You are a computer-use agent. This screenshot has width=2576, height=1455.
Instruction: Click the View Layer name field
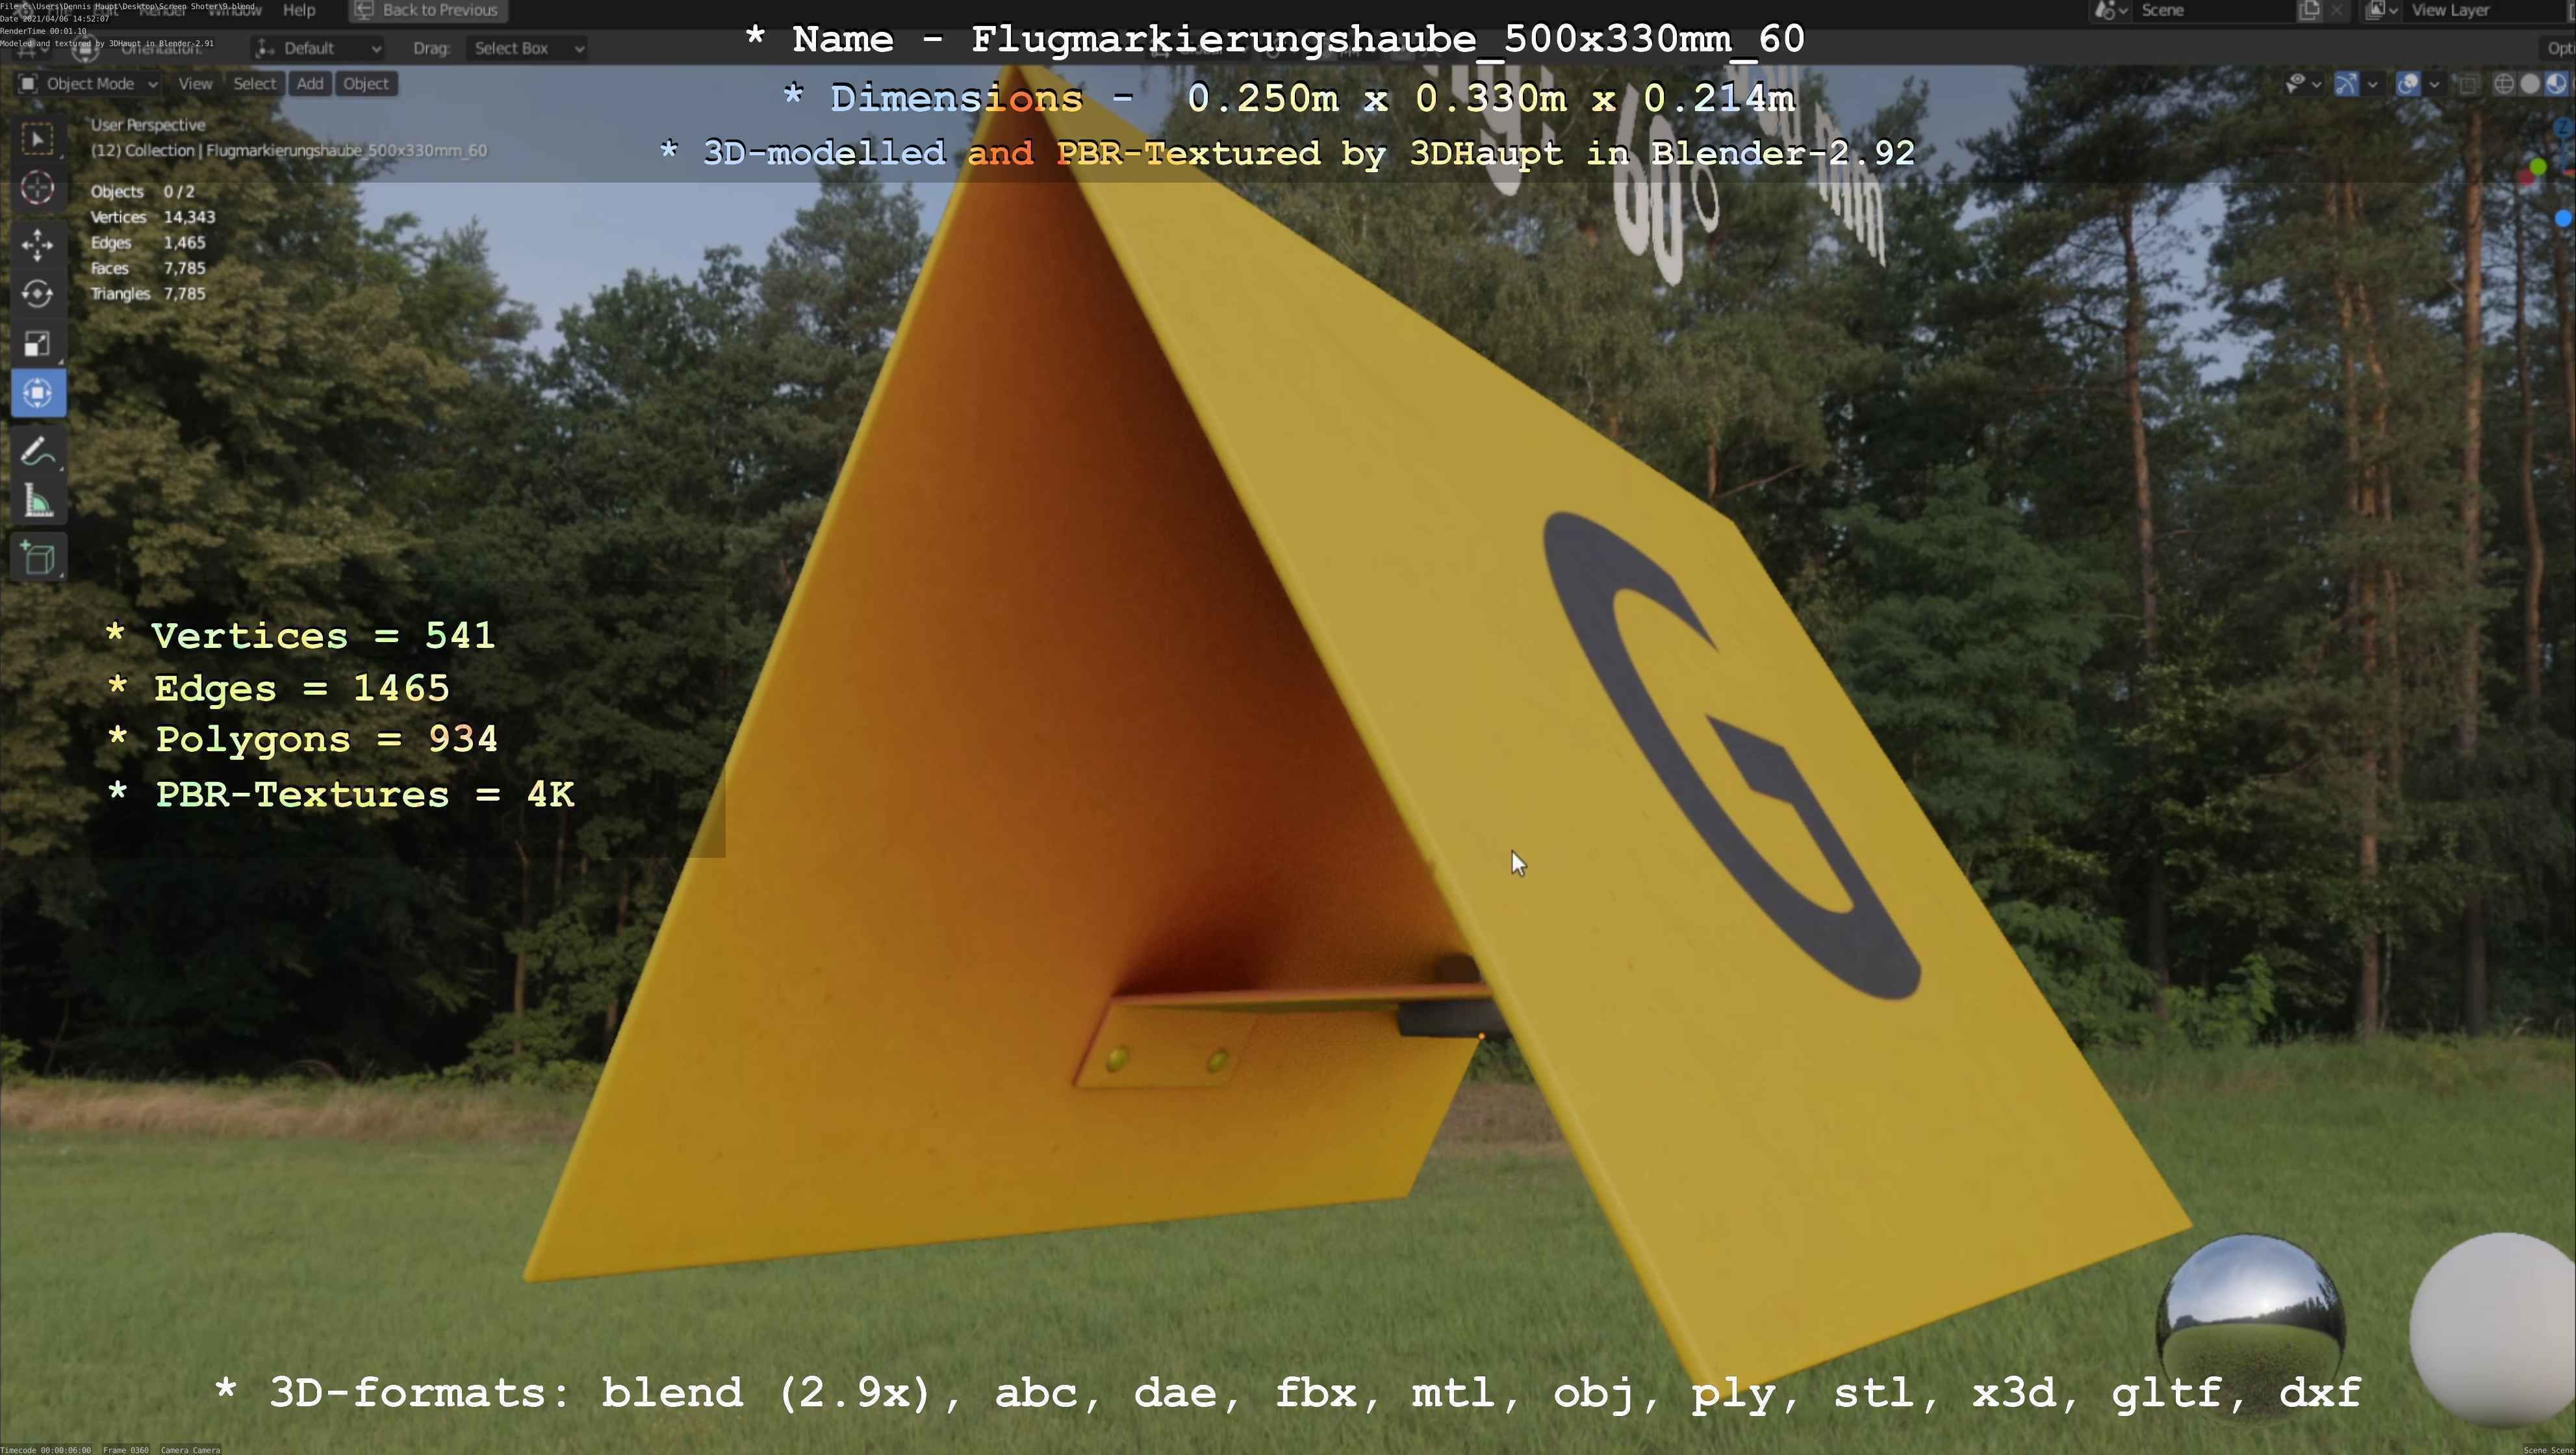2484,10
